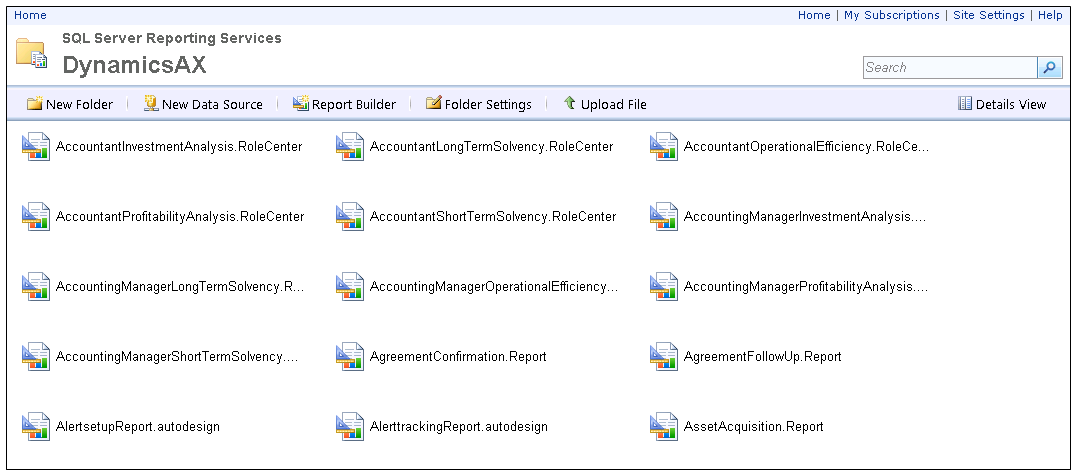Screen dimensions: 1076x476
Task: Open My Subscriptions link
Action: pyautogui.click(x=891, y=15)
